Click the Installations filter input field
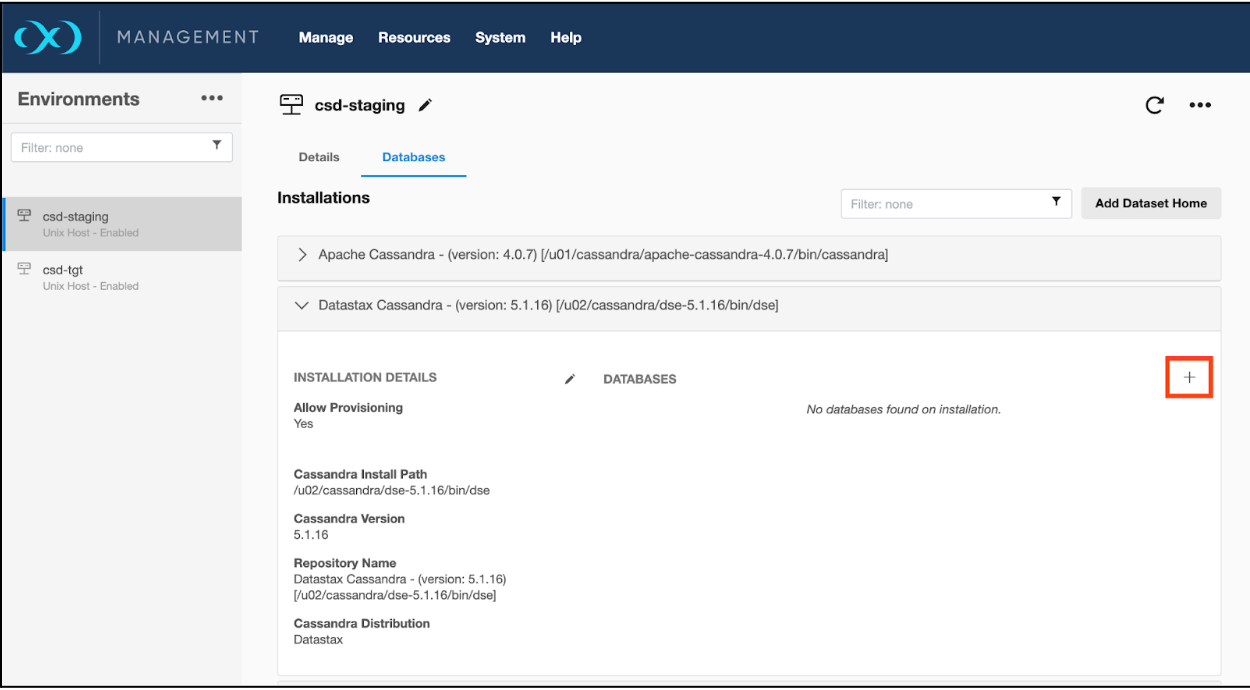This screenshot has width=1250, height=690. [x=940, y=204]
